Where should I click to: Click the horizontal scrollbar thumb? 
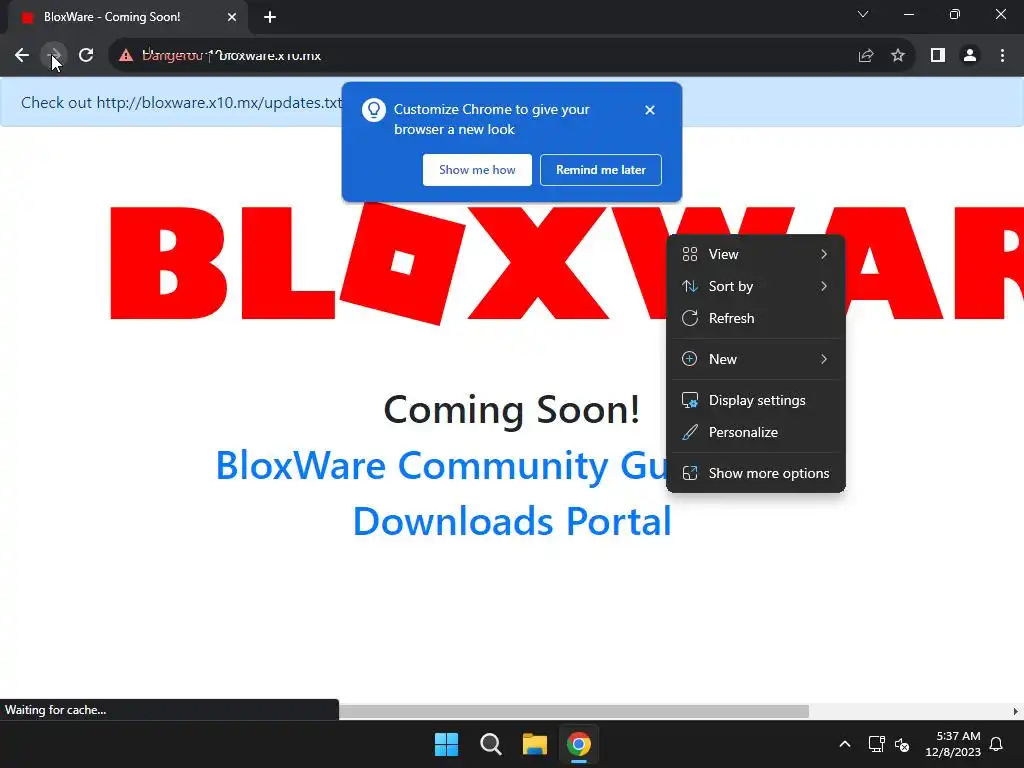pos(574,711)
